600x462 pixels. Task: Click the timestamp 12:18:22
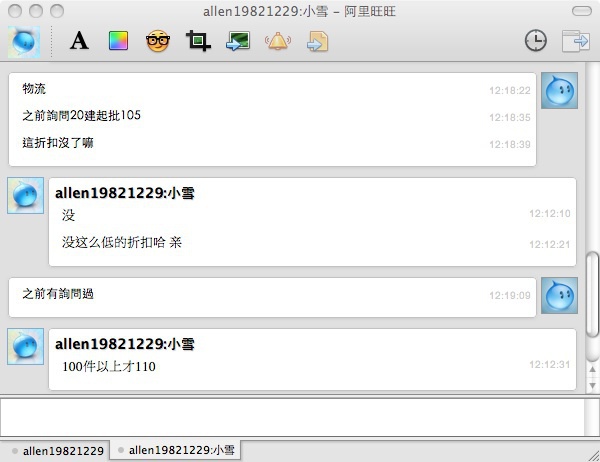(x=510, y=90)
